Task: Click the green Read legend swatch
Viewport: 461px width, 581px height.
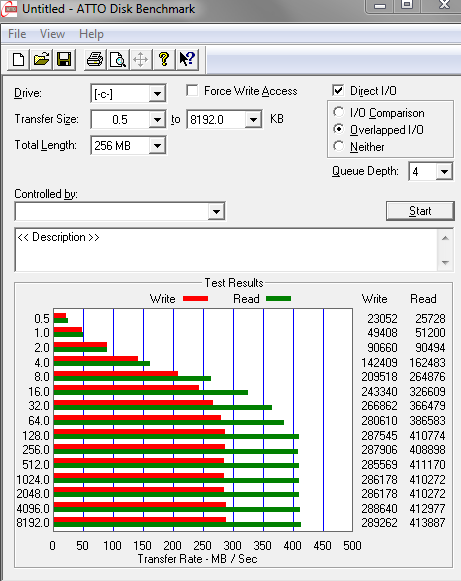Action: pos(278,298)
